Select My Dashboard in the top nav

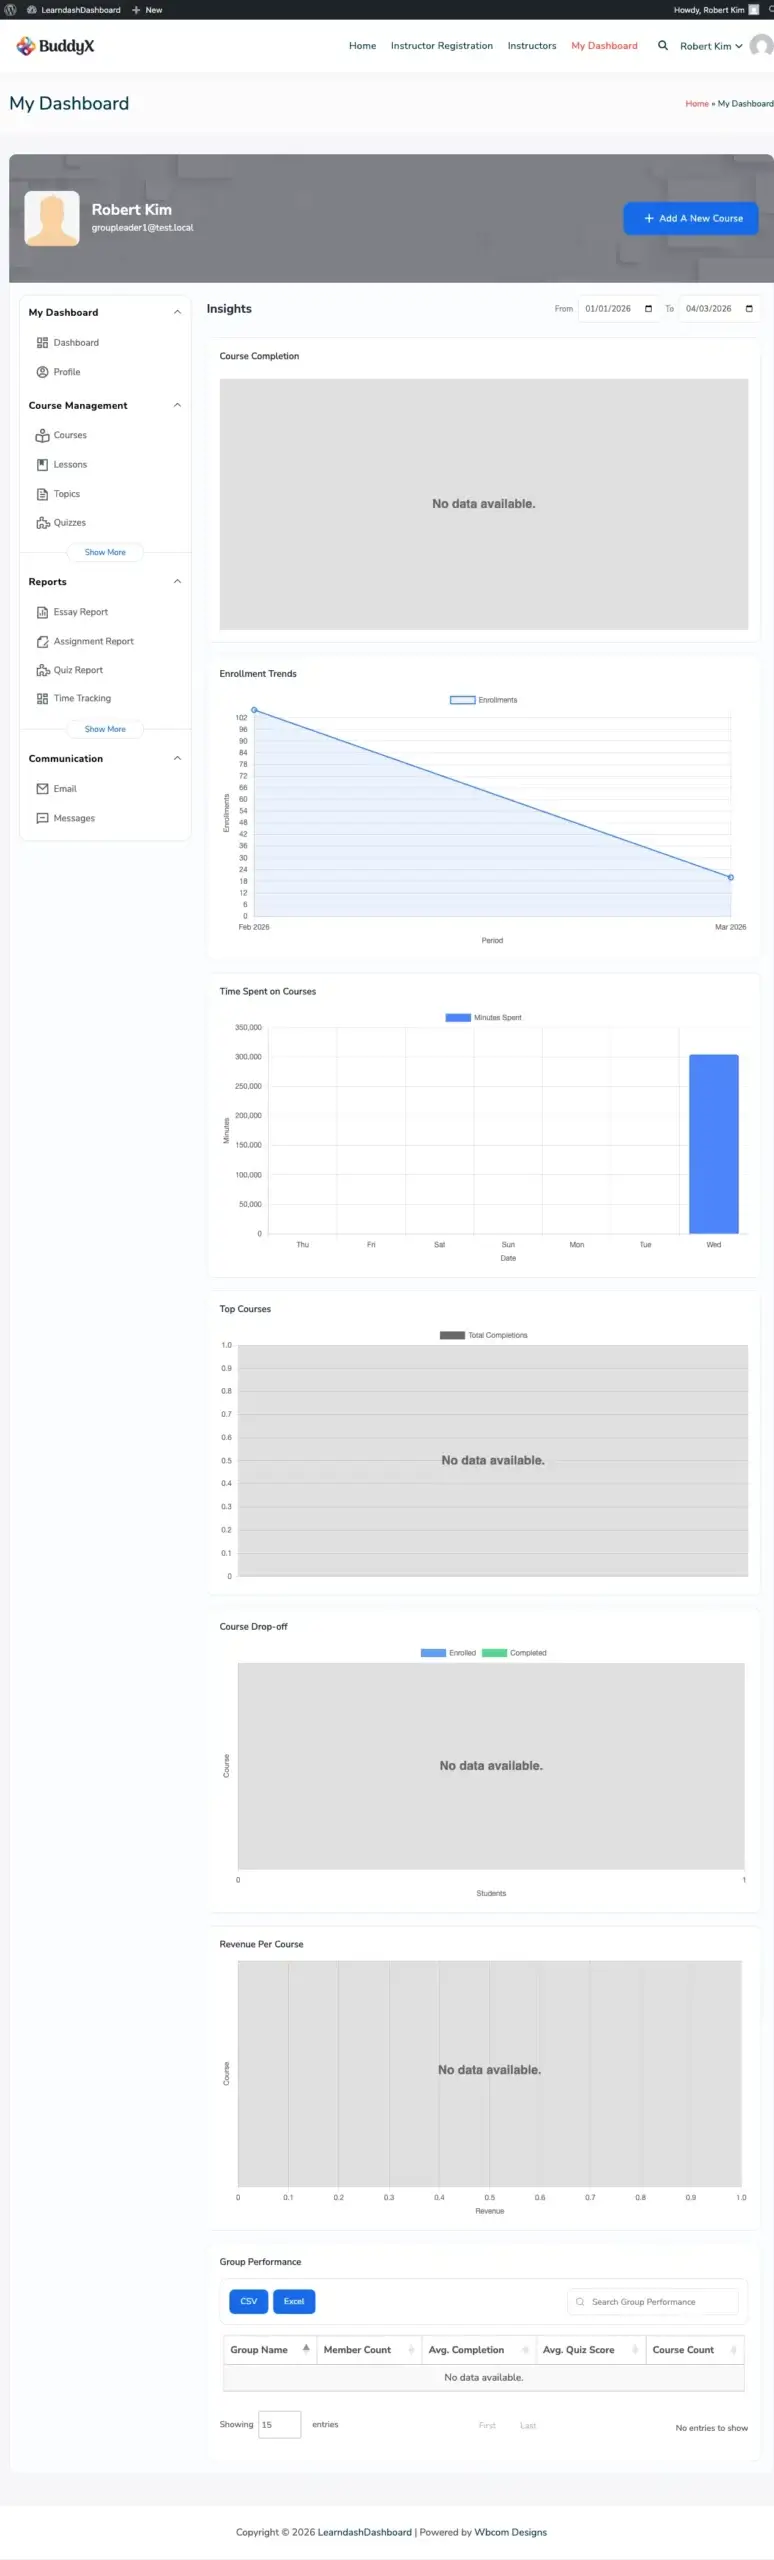click(x=604, y=46)
